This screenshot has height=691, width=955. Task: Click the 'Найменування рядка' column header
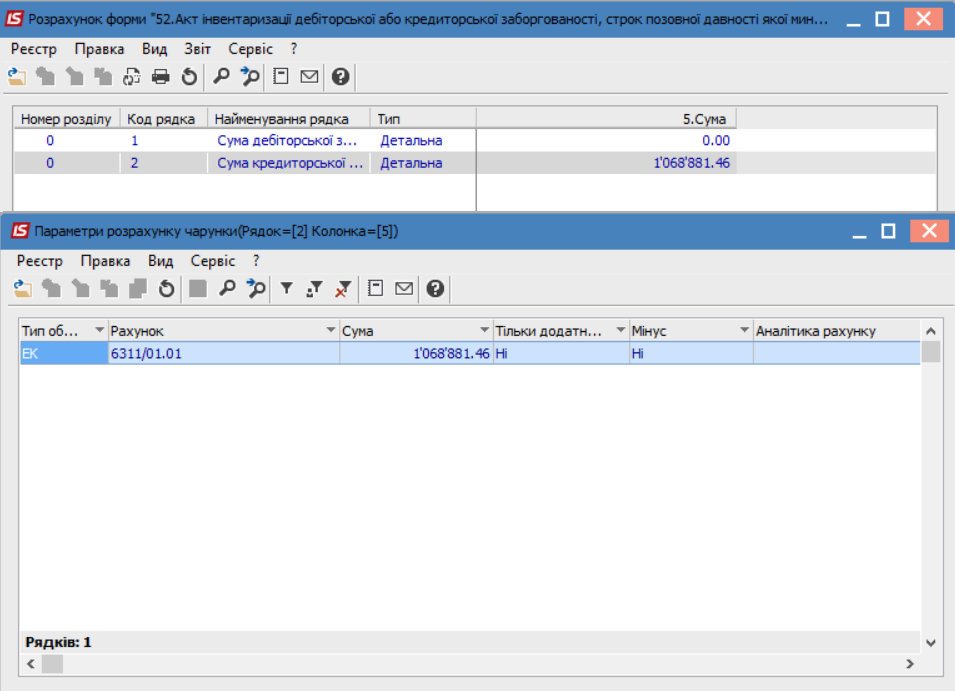tap(289, 119)
